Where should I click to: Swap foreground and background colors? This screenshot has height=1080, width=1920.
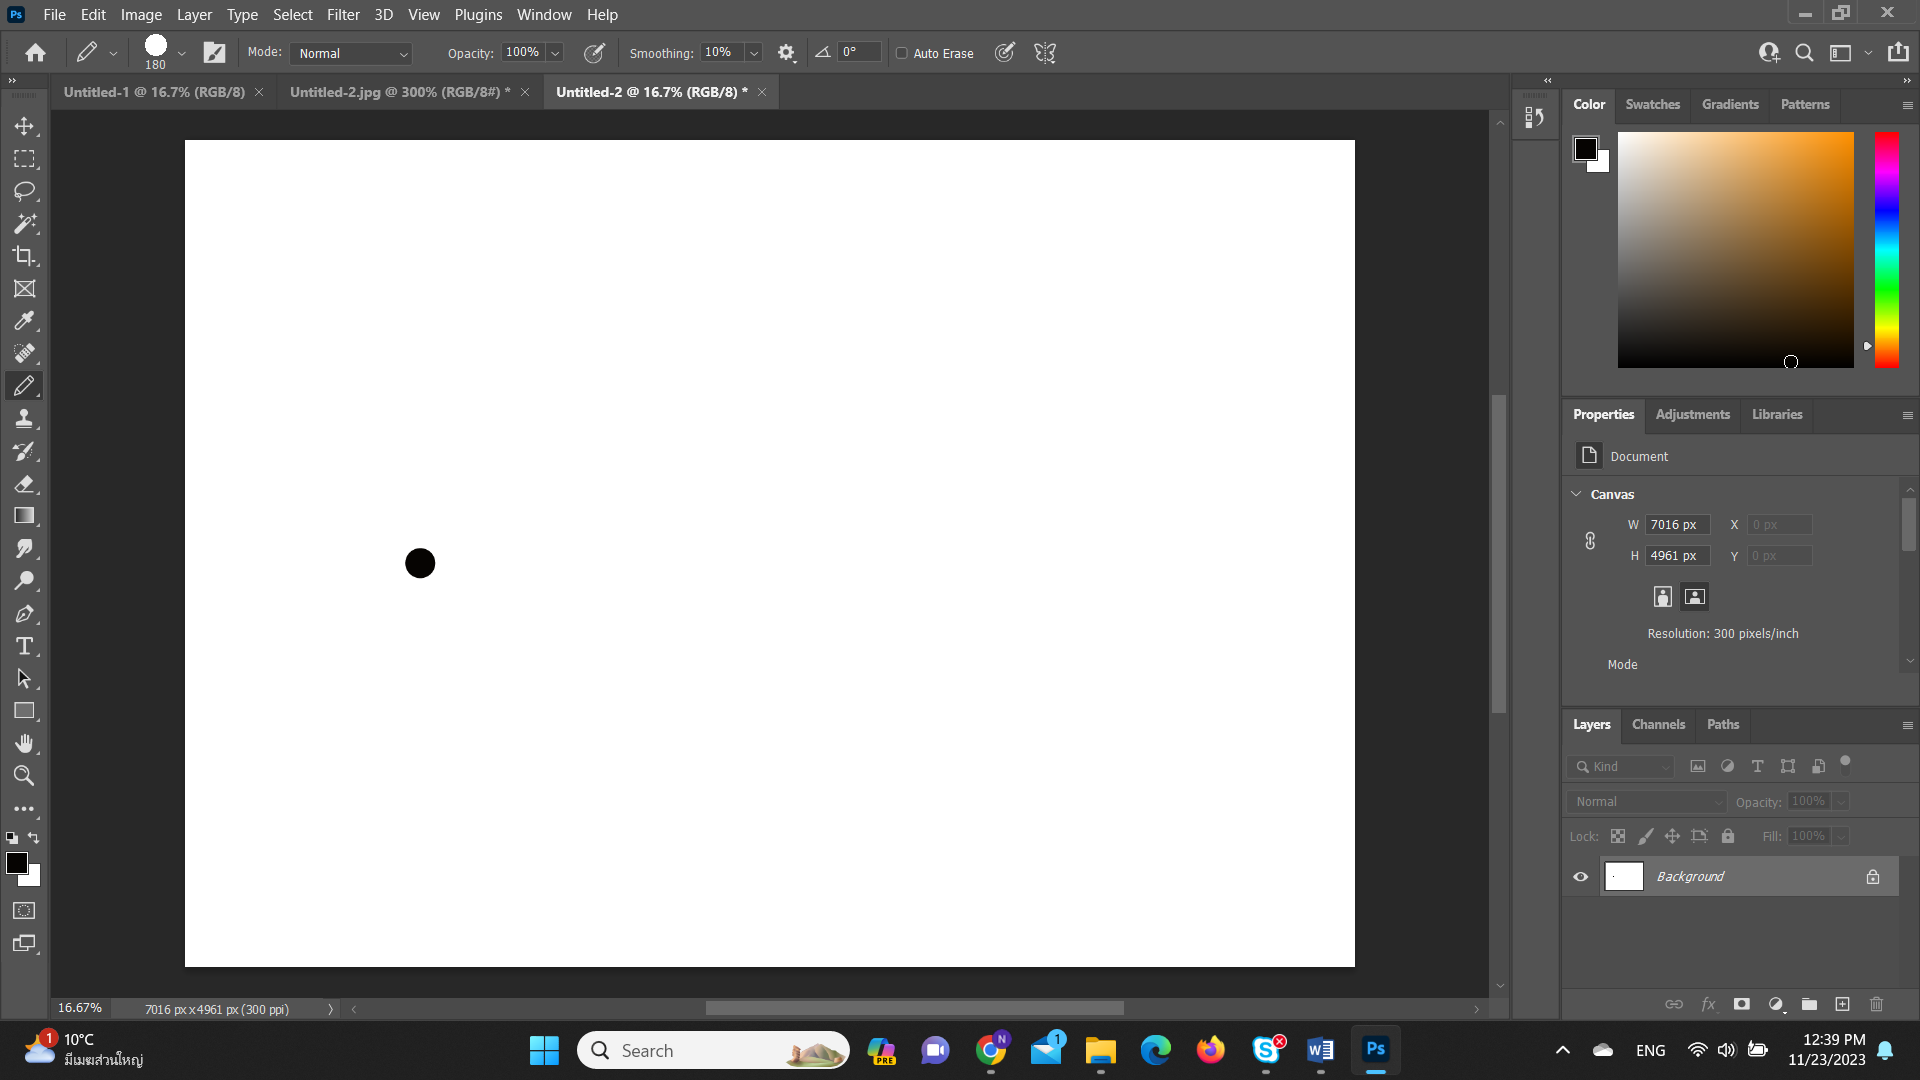click(34, 838)
